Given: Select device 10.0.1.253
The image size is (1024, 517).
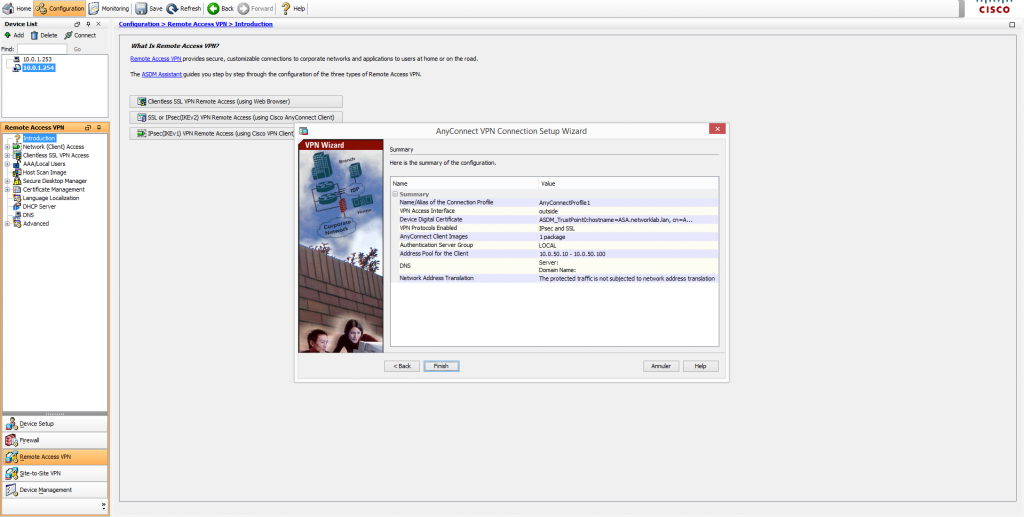Looking at the screenshot, I should 37,59.
